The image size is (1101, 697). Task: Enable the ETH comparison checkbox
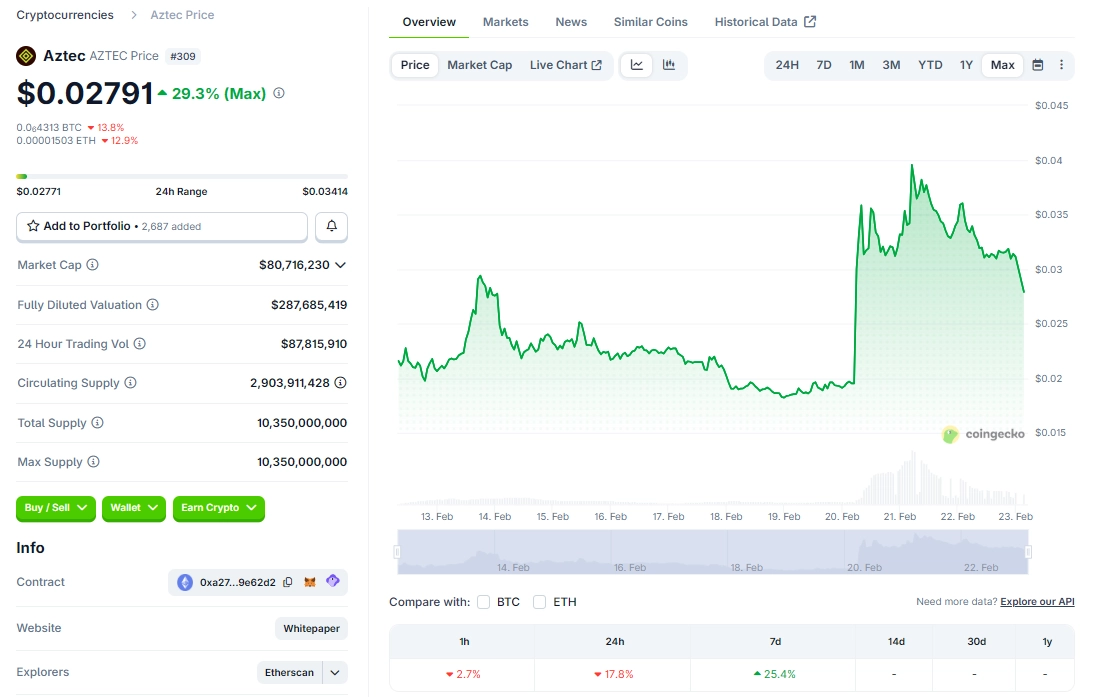click(x=540, y=602)
